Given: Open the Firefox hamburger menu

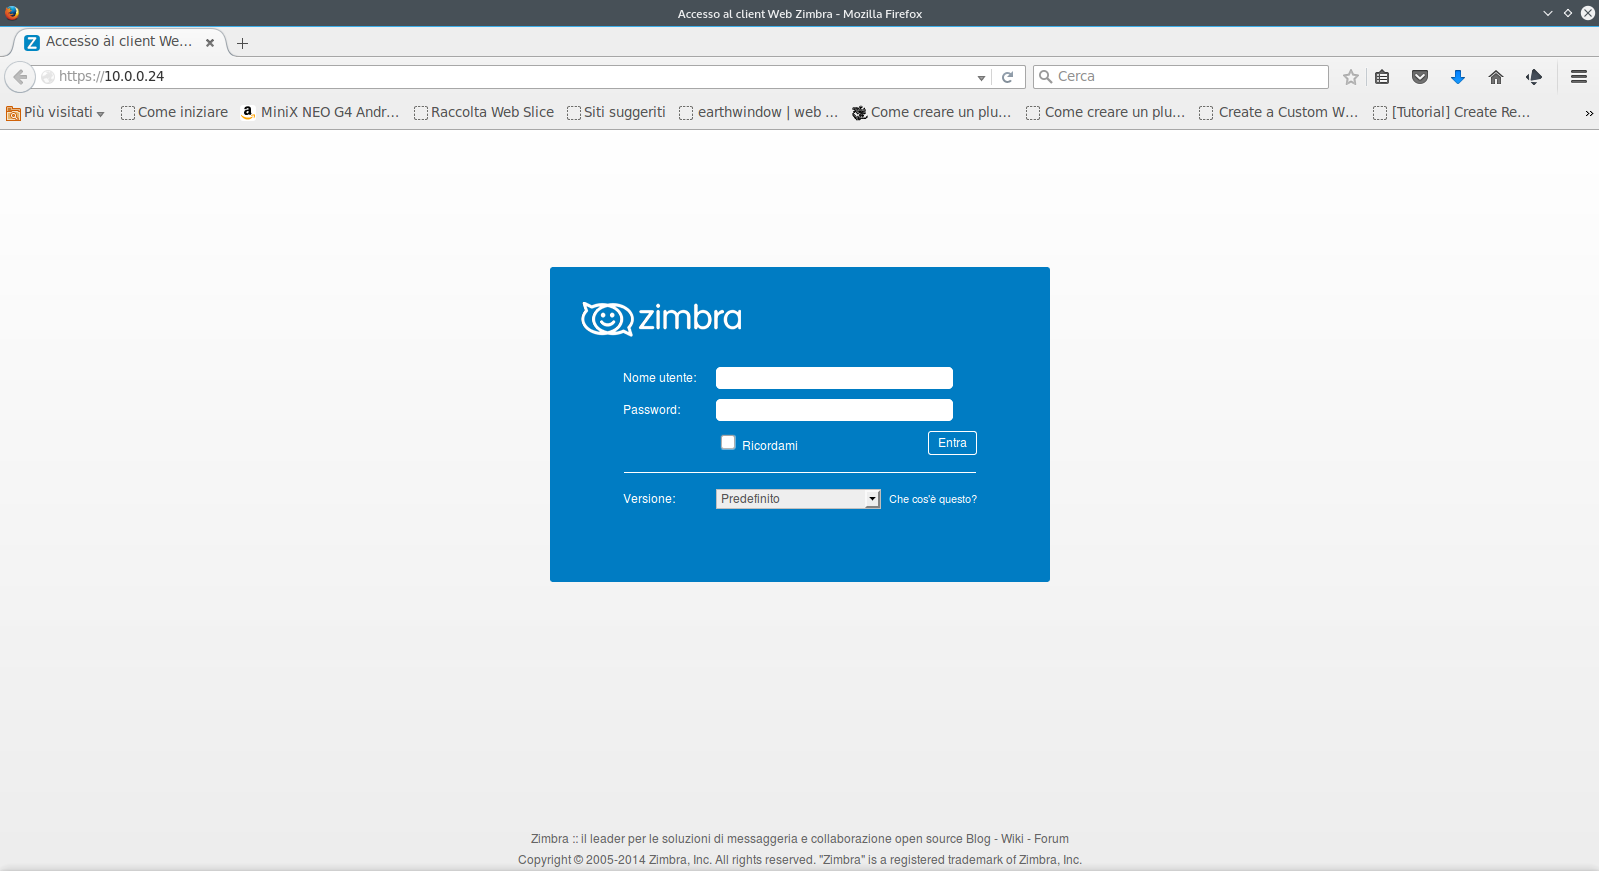Looking at the screenshot, I should coord(1579,77).
